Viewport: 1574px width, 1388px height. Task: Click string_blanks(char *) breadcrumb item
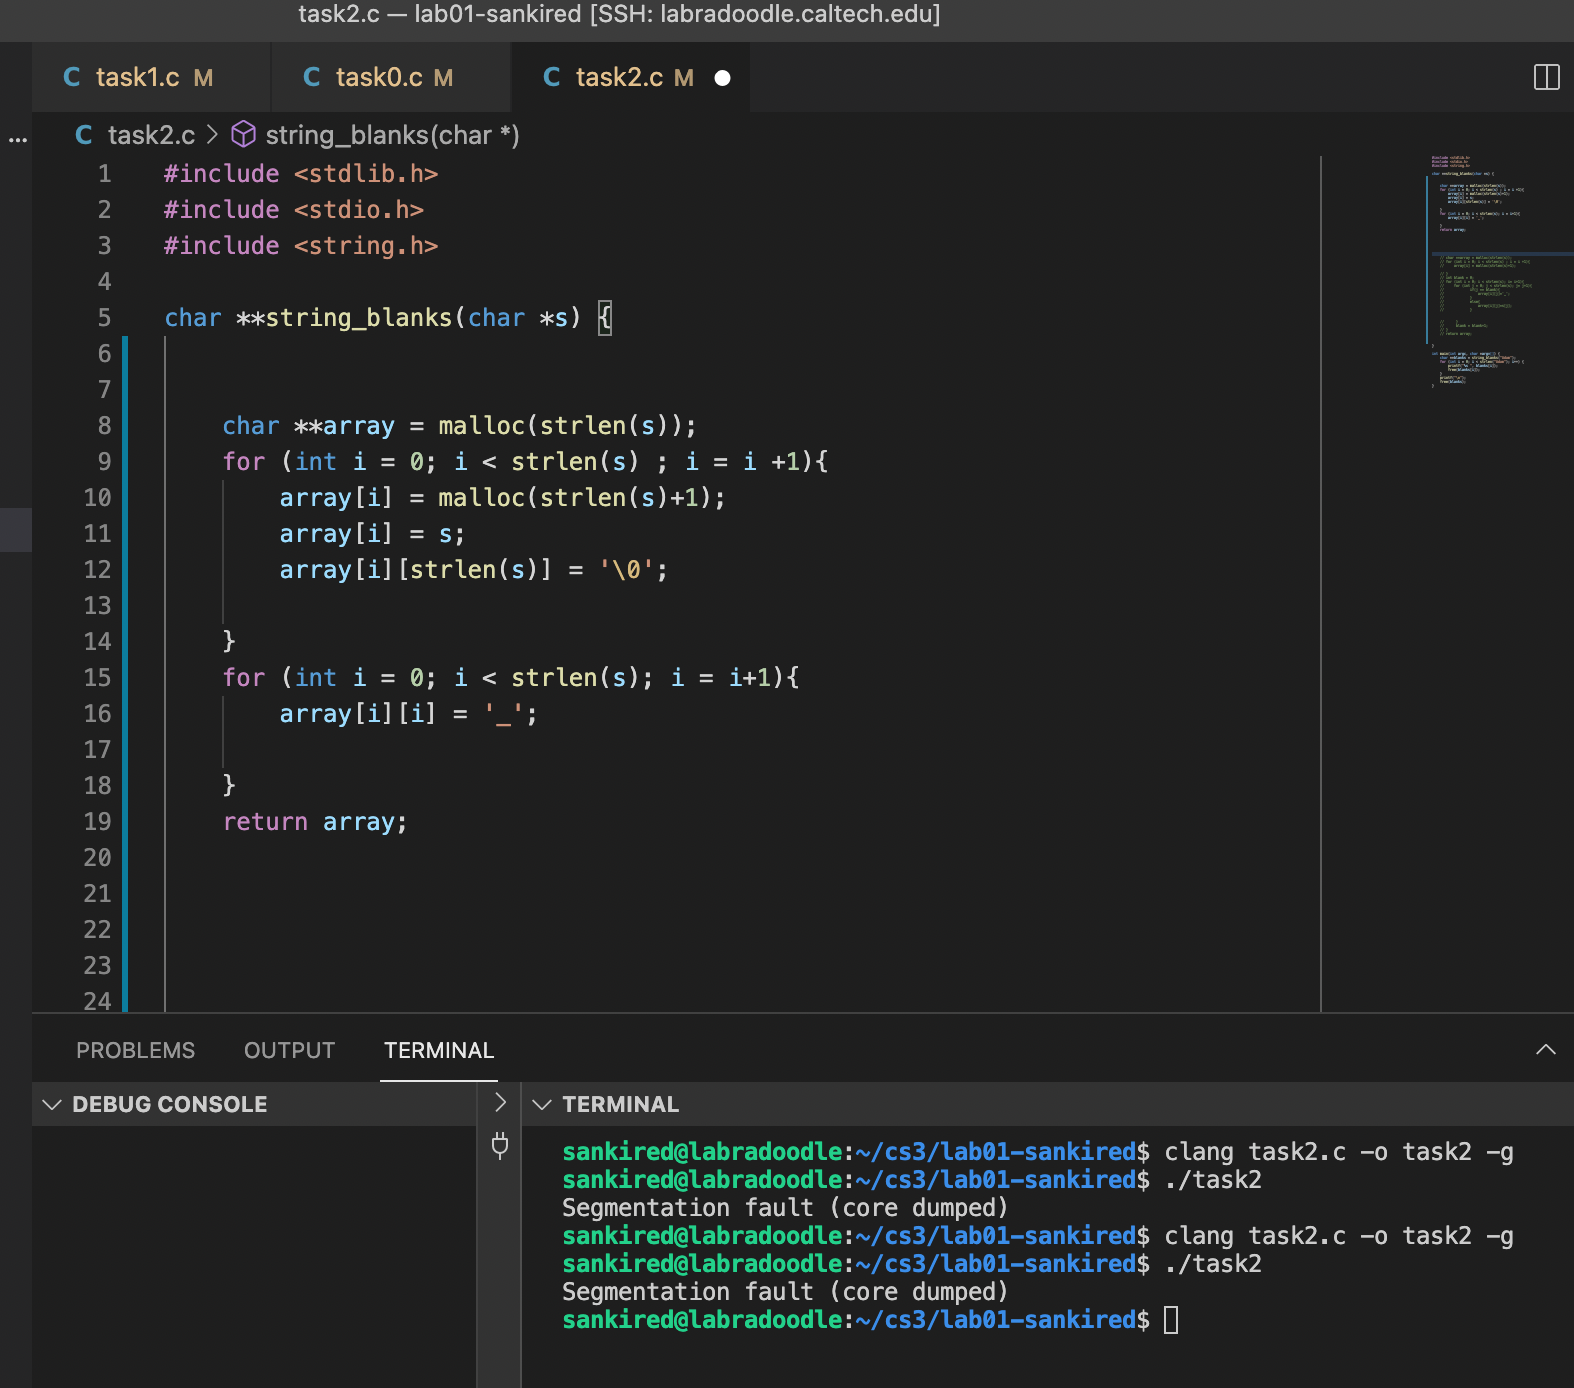pyautogui.click(x=392, y=135)
